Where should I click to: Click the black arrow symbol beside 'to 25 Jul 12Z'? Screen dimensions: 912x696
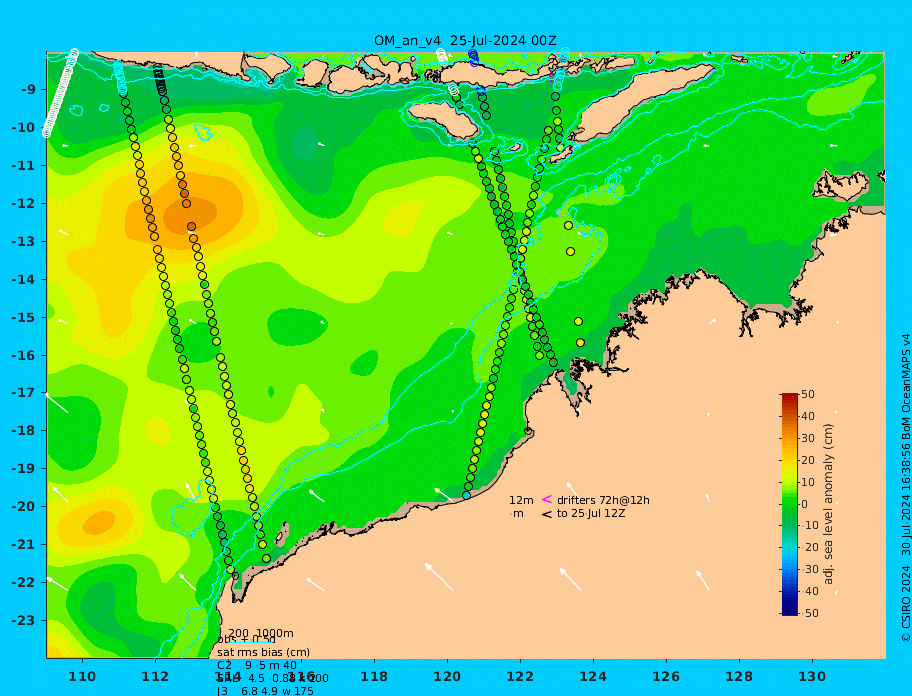pos(547,514)
